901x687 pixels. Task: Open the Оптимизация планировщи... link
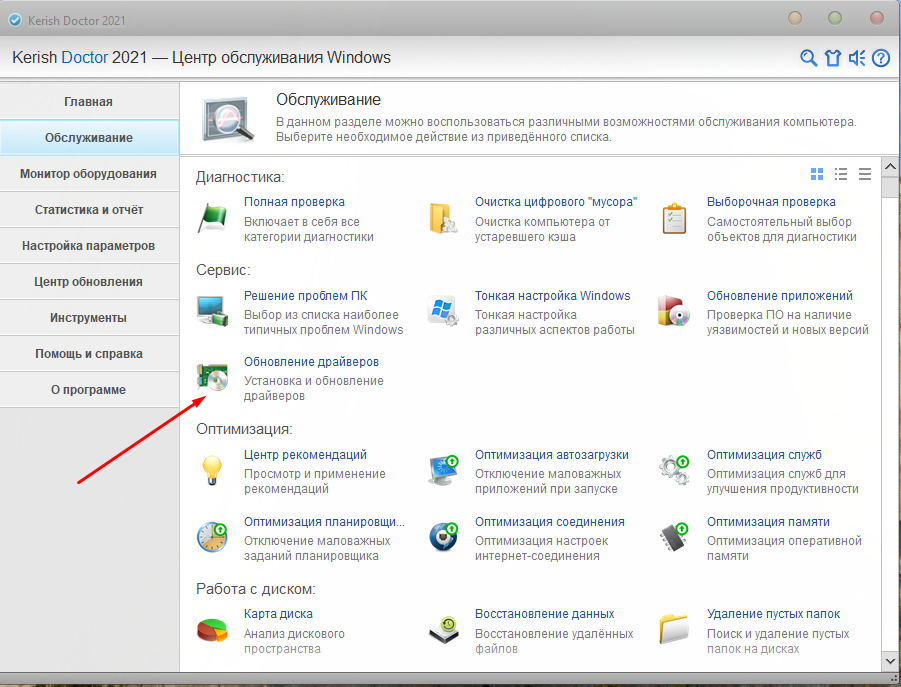324,522
